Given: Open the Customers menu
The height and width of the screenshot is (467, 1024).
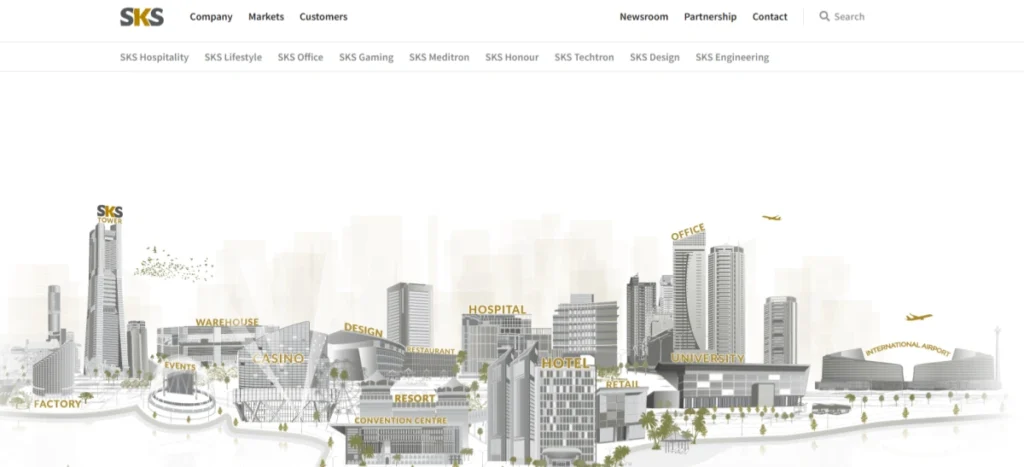Looking at the screenshot, I should [x=323, y=17].
